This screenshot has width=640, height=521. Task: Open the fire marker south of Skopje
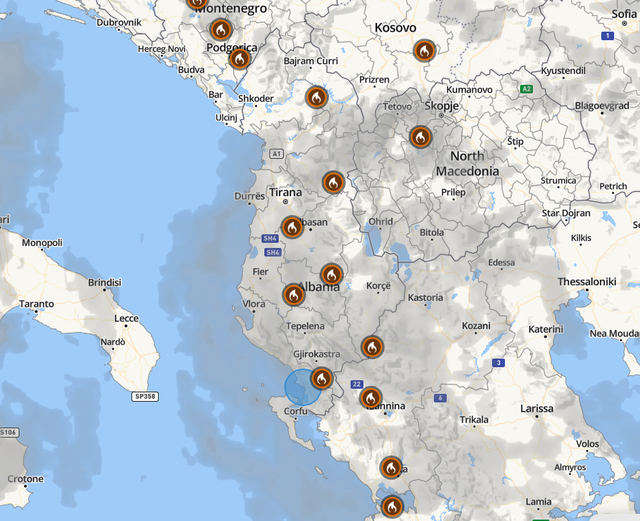420,137
